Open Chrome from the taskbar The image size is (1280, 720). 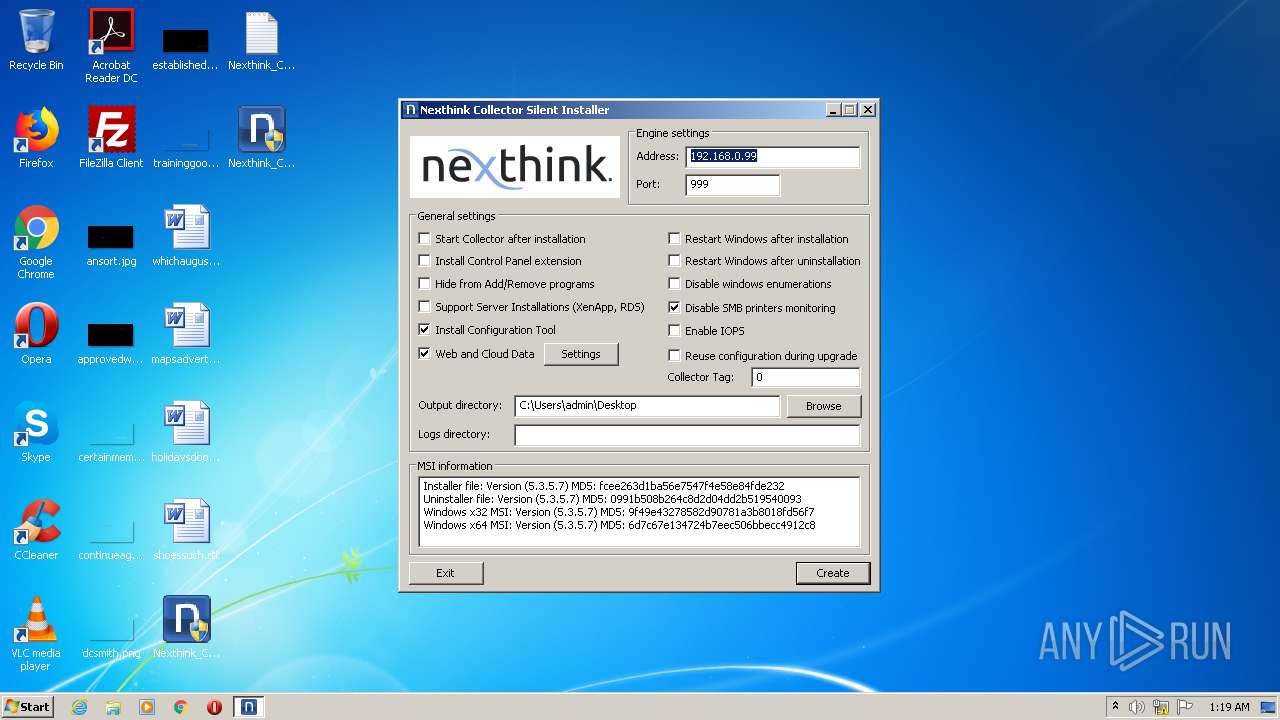[x=181, y=707]
